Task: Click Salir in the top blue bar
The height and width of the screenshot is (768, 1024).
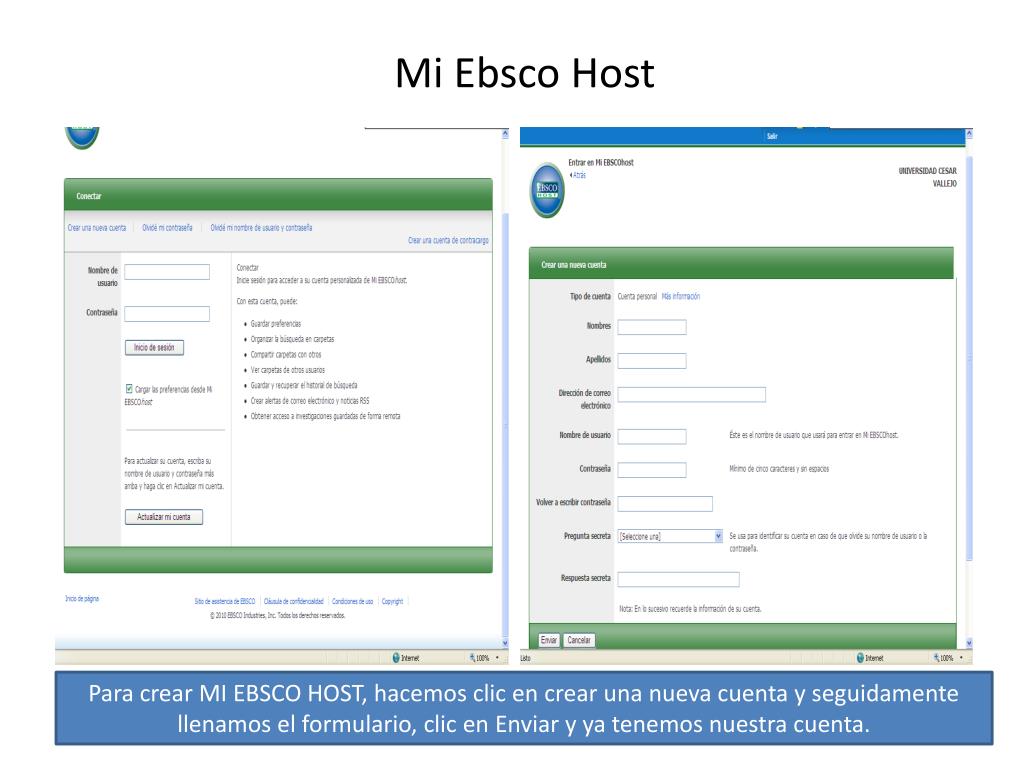Action: 772,136
